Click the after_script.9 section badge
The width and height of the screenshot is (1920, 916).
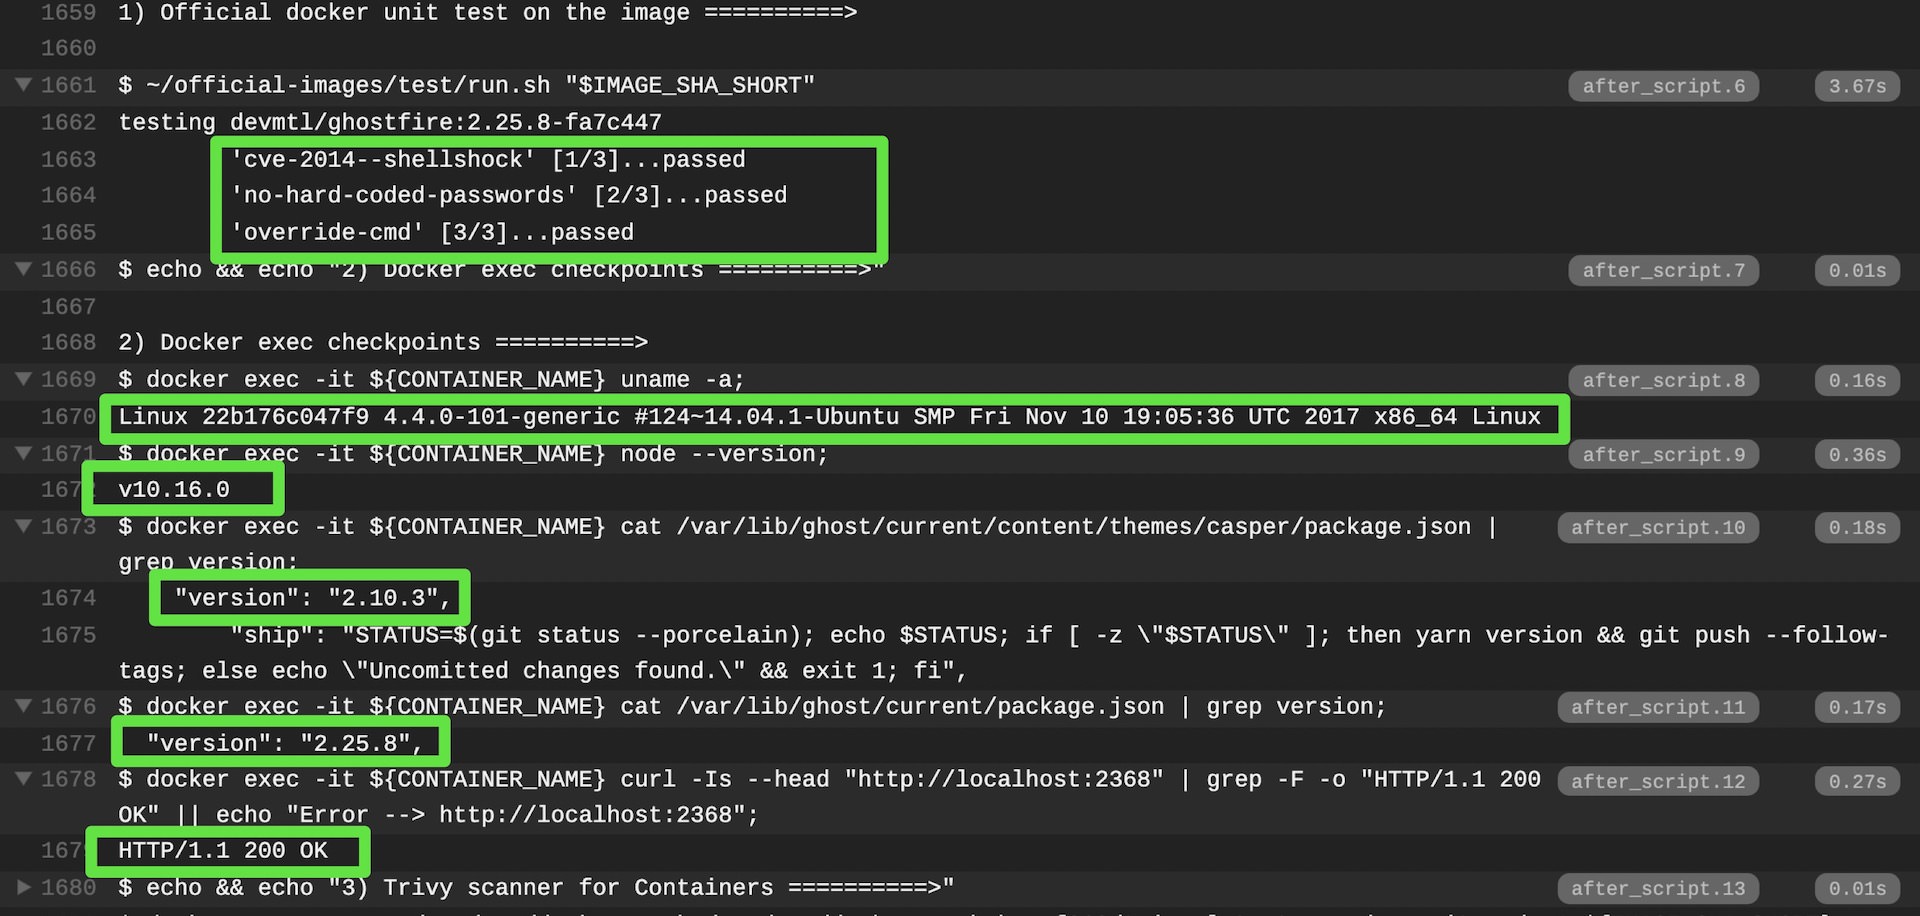1663,454
